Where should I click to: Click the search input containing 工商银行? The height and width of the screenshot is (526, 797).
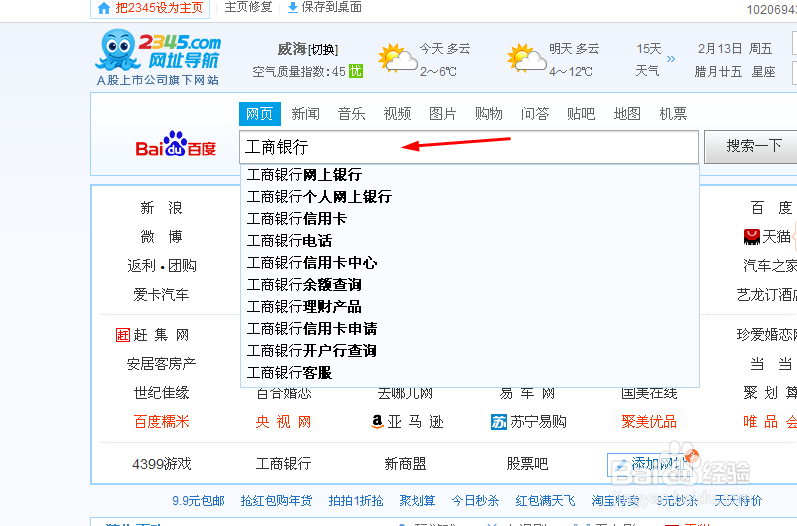coord(469,147)
